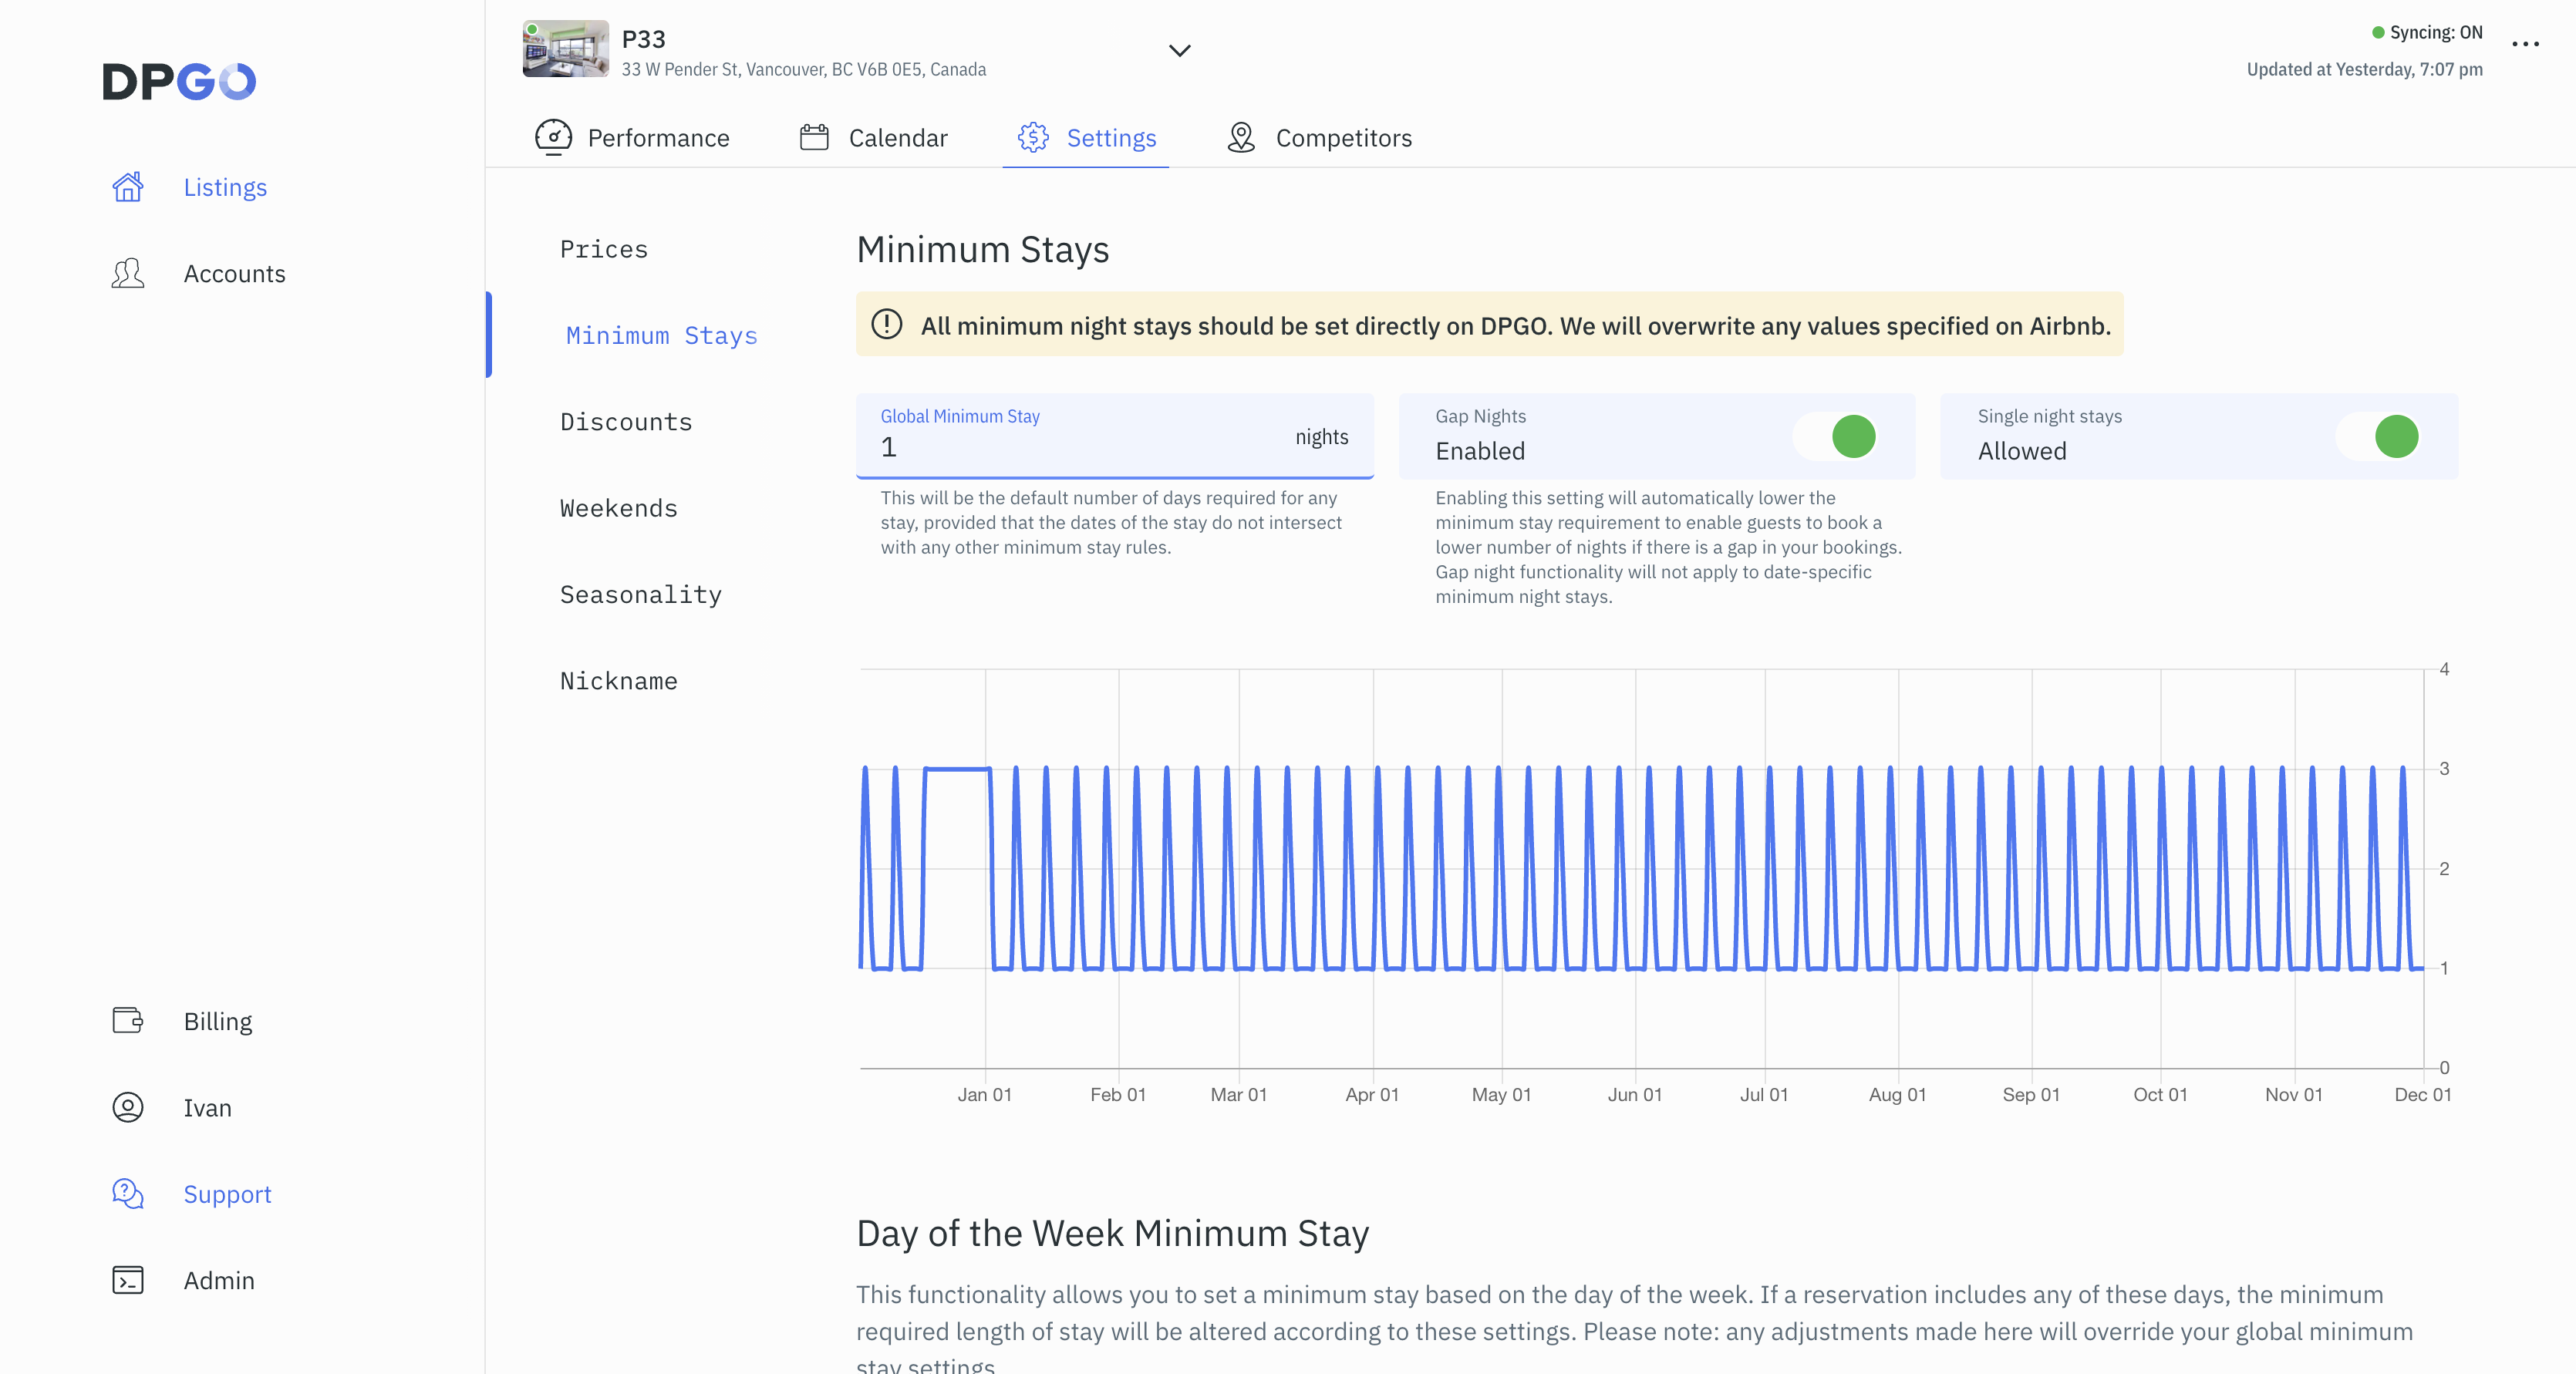The height and width of the screenshot is (1374, 2576).
Task: Click the Ivan user profile icon
Action: [x=128, y=1107]
